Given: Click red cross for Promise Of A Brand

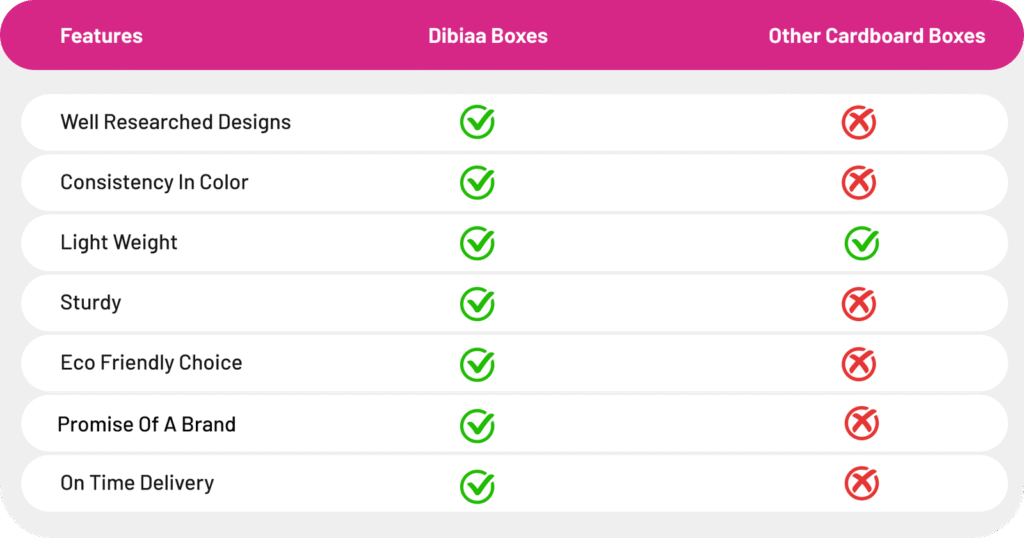Looking at the screenshot, I should (861, 424).
